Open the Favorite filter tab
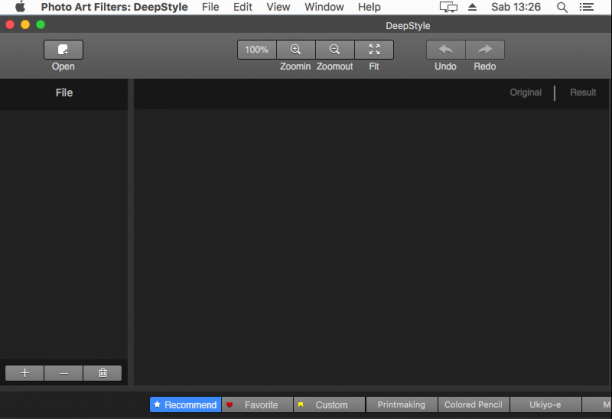 257,405
